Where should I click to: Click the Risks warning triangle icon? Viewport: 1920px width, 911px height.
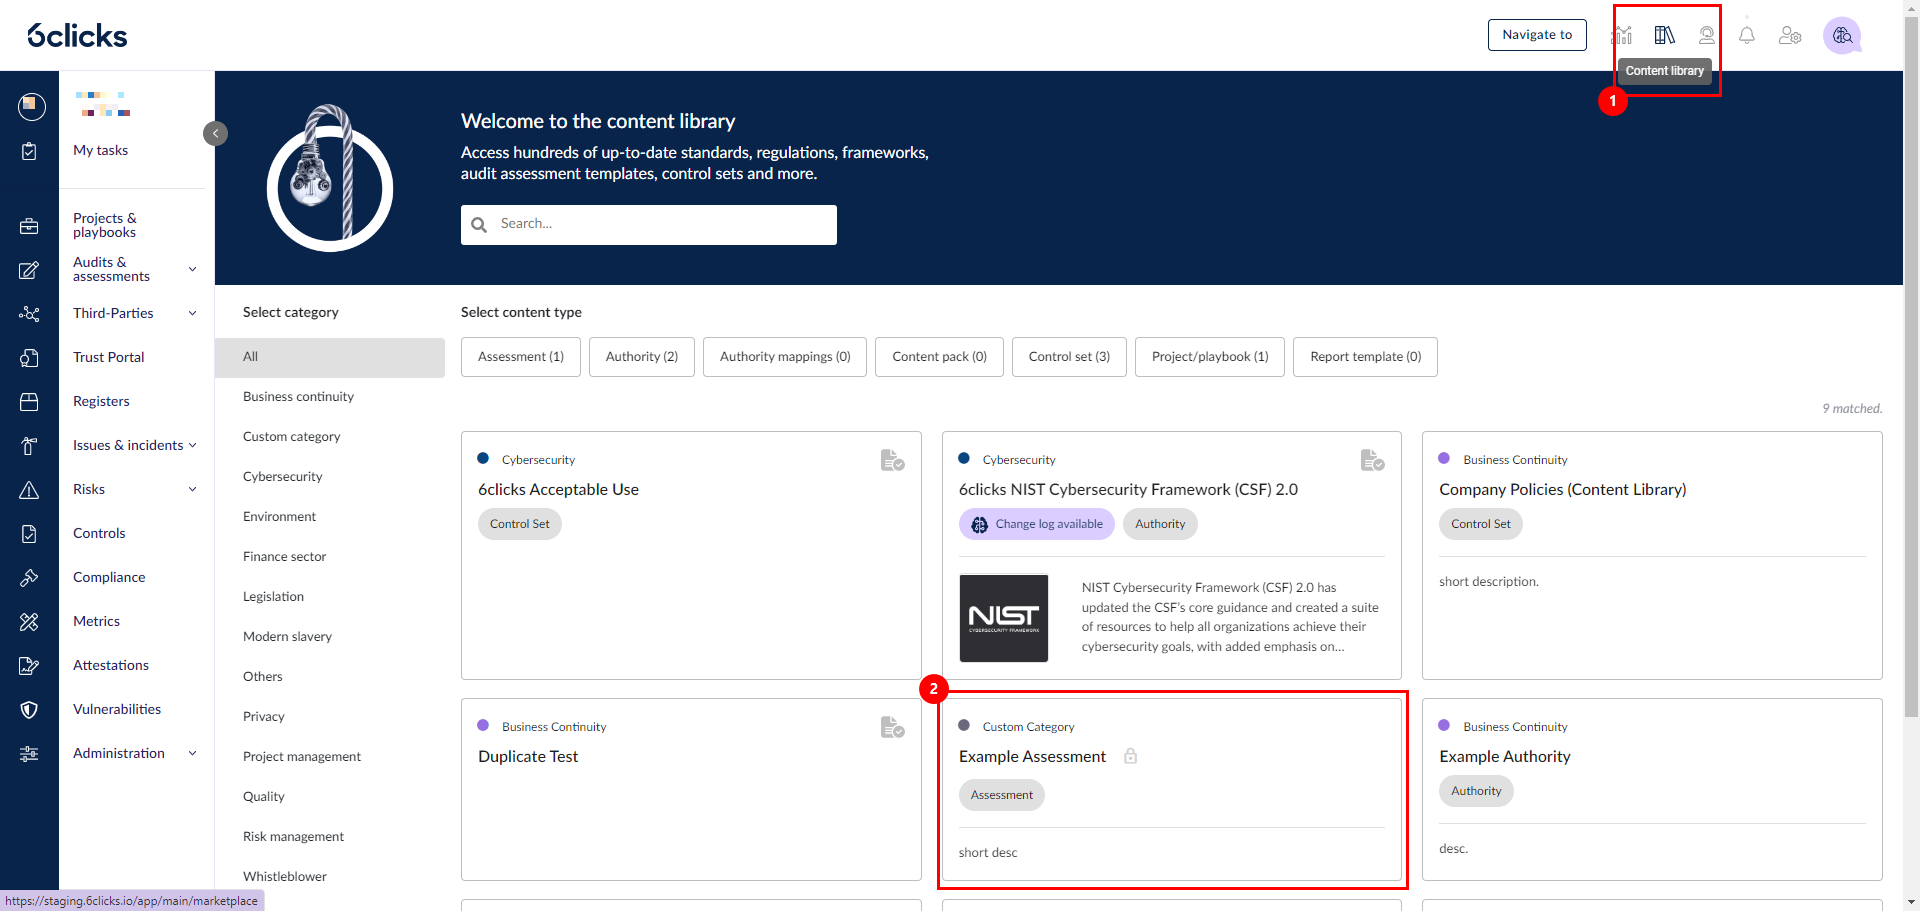29,490
